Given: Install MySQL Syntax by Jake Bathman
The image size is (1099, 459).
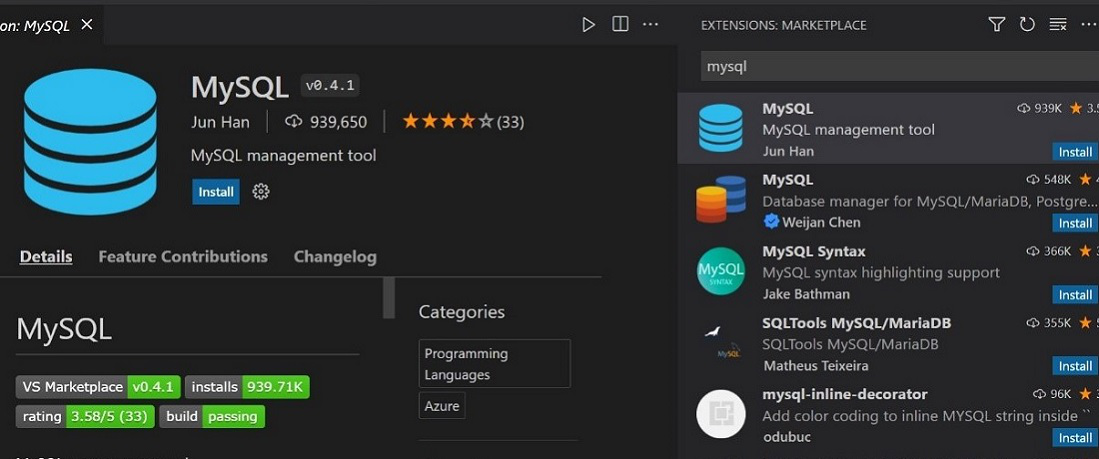Looking at the screenshot, I should pyautogui.click(x=1075, y=295).
